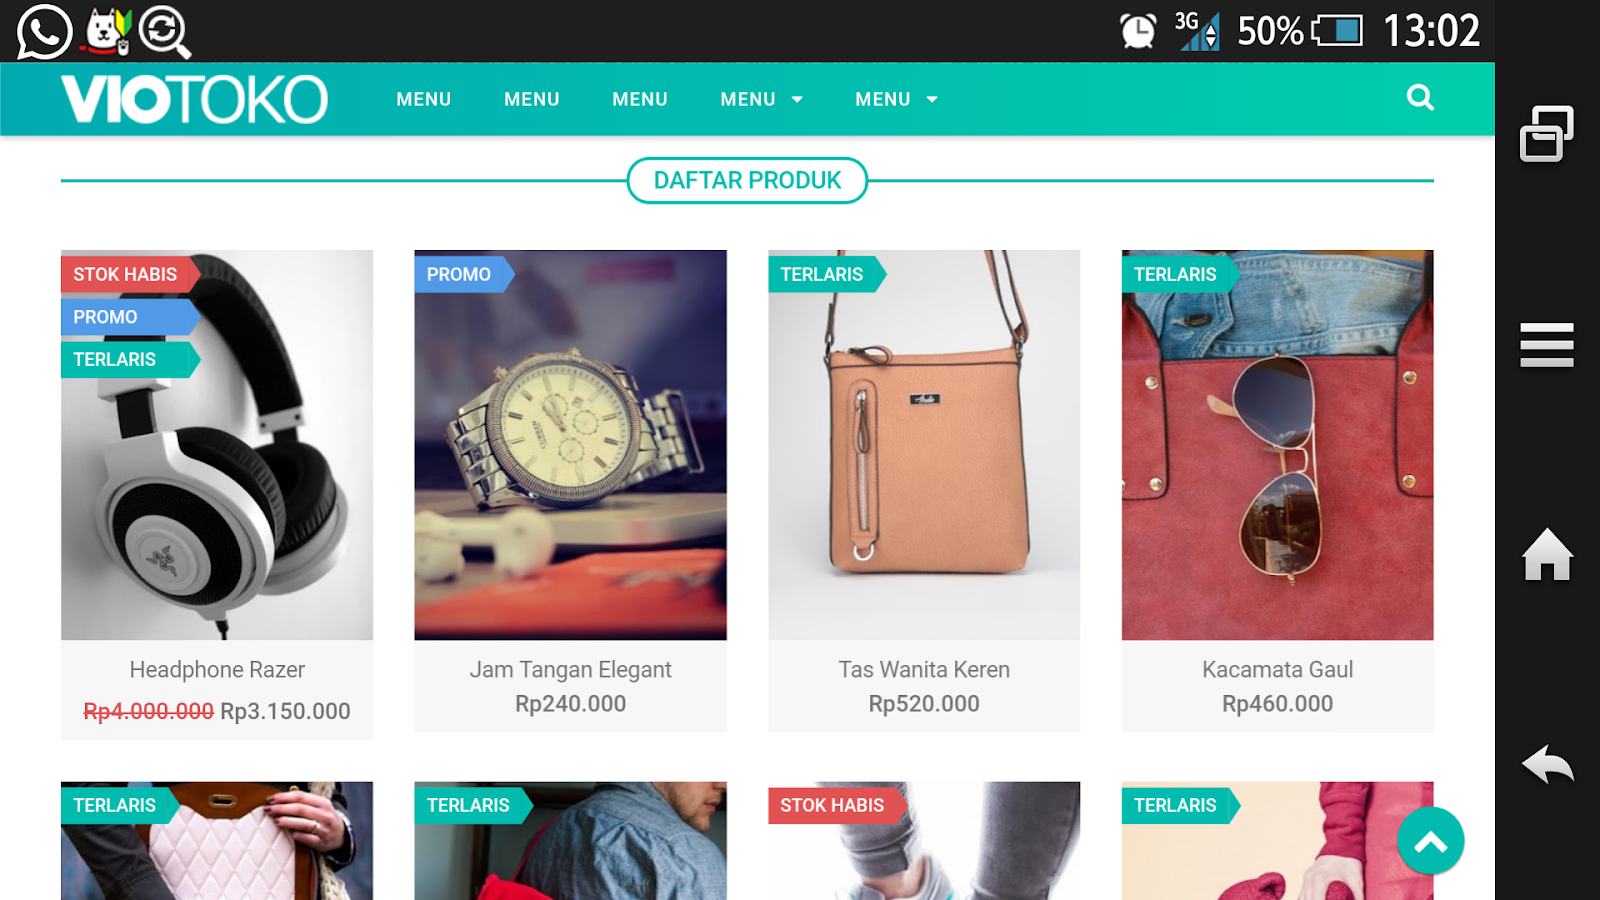
Task: Tap the 3G signal indicator
Action: click(x=1197, y=31)
